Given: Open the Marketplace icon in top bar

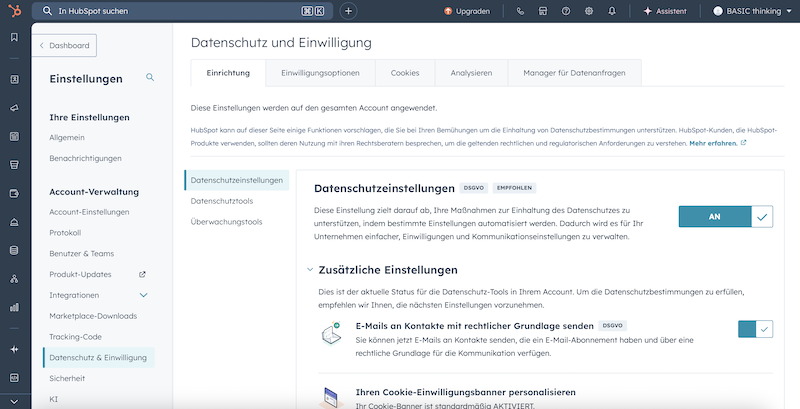Looking at the screenshot, I should click(x=543, y=11).
